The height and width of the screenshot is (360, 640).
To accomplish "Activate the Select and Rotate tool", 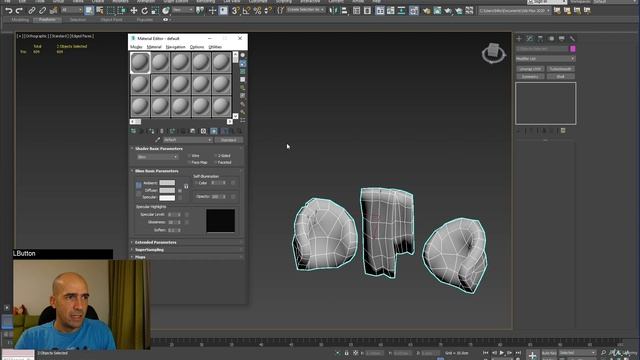I will pyautogui.click(x=144, y=11).
